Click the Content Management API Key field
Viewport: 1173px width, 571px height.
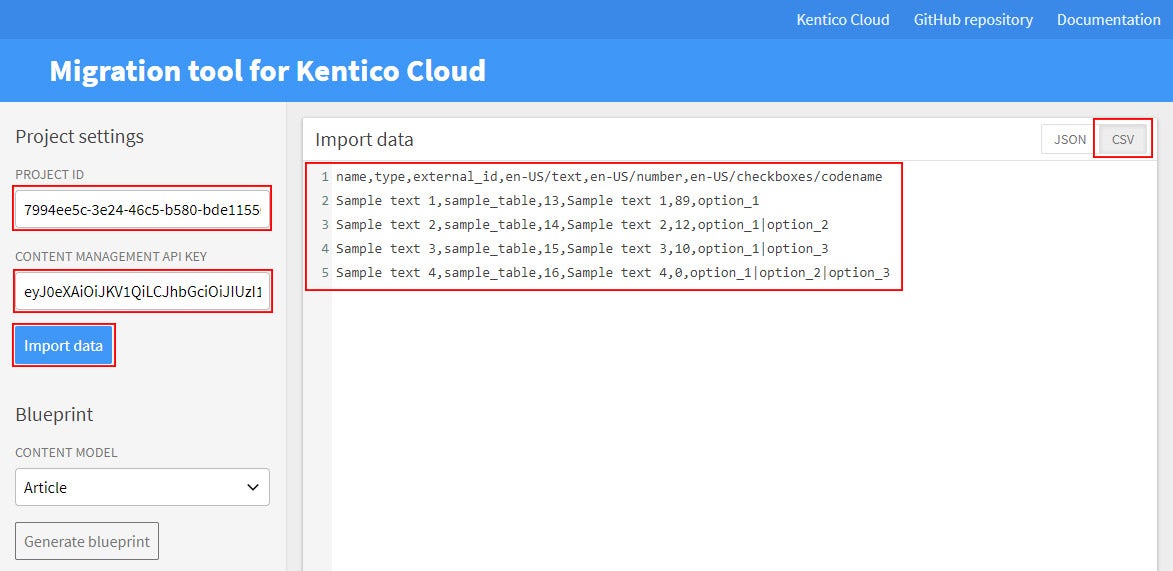tap(142, 291)
